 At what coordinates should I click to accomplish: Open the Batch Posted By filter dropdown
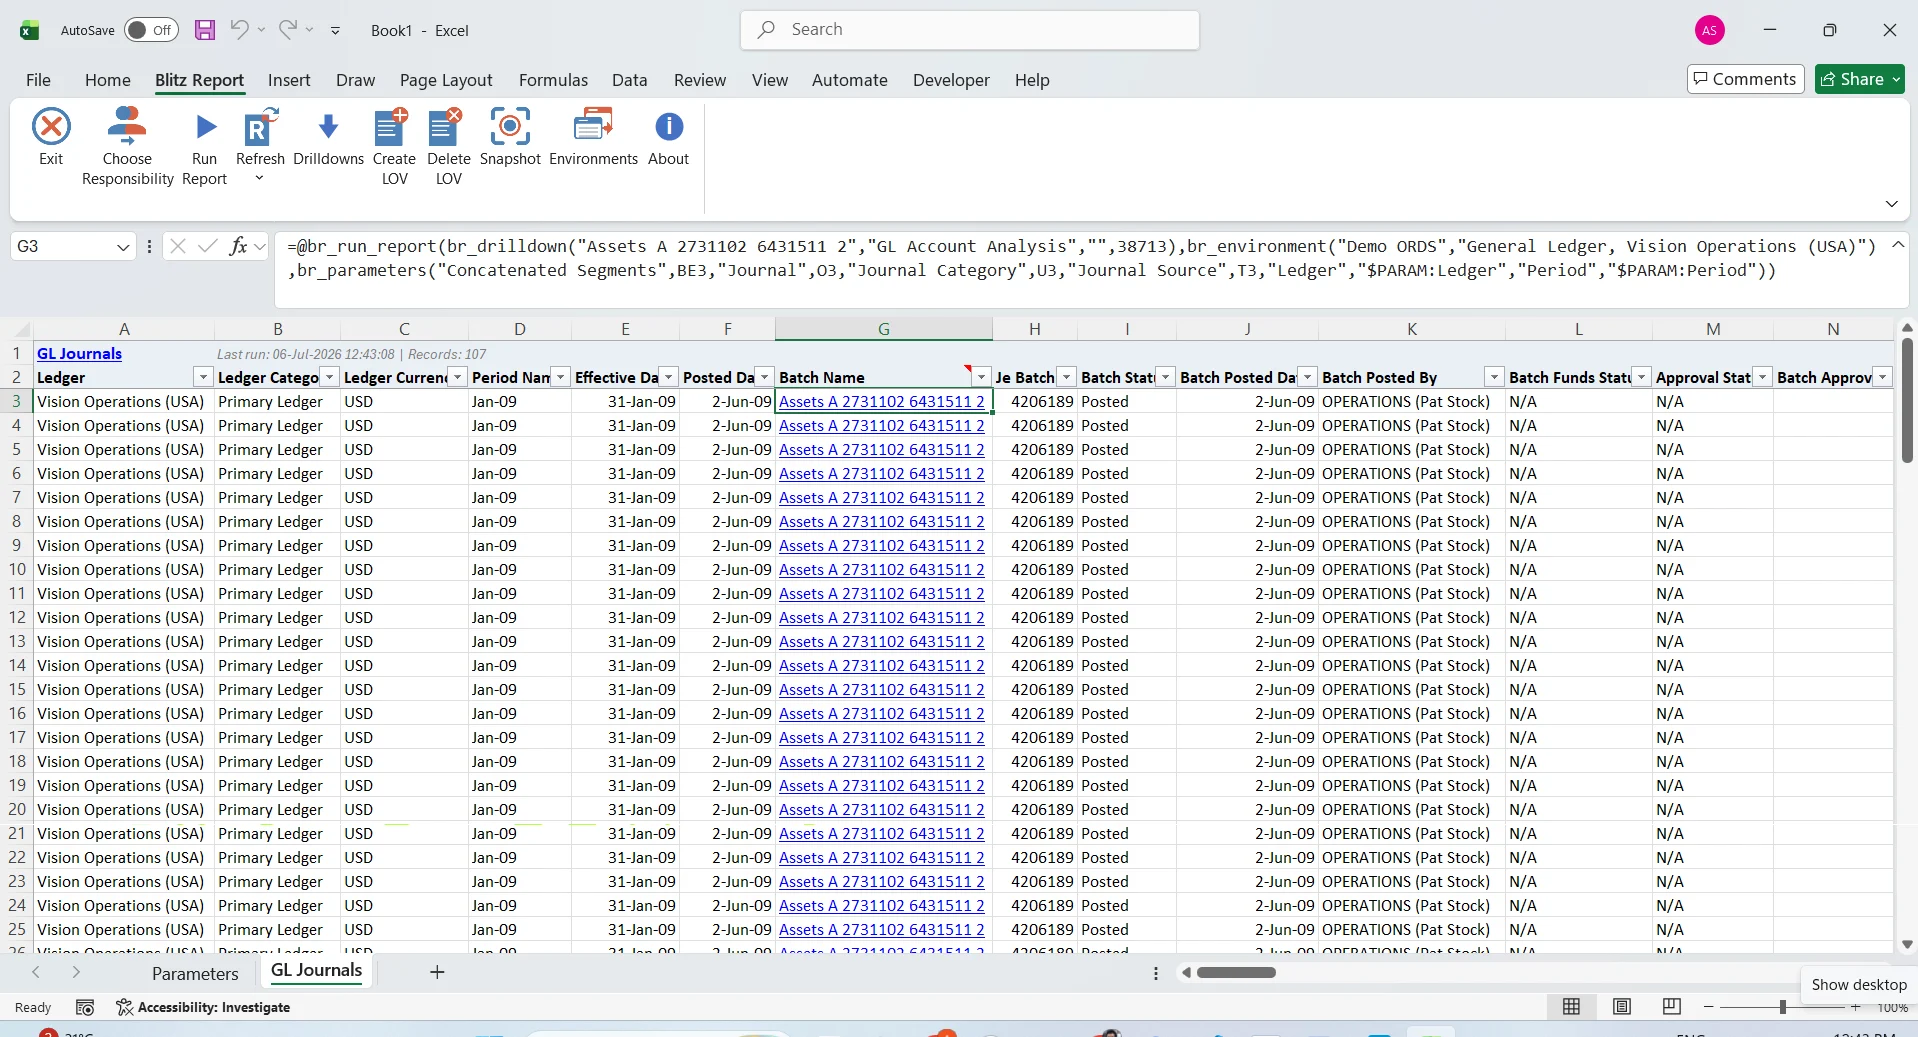point(1494,377)
